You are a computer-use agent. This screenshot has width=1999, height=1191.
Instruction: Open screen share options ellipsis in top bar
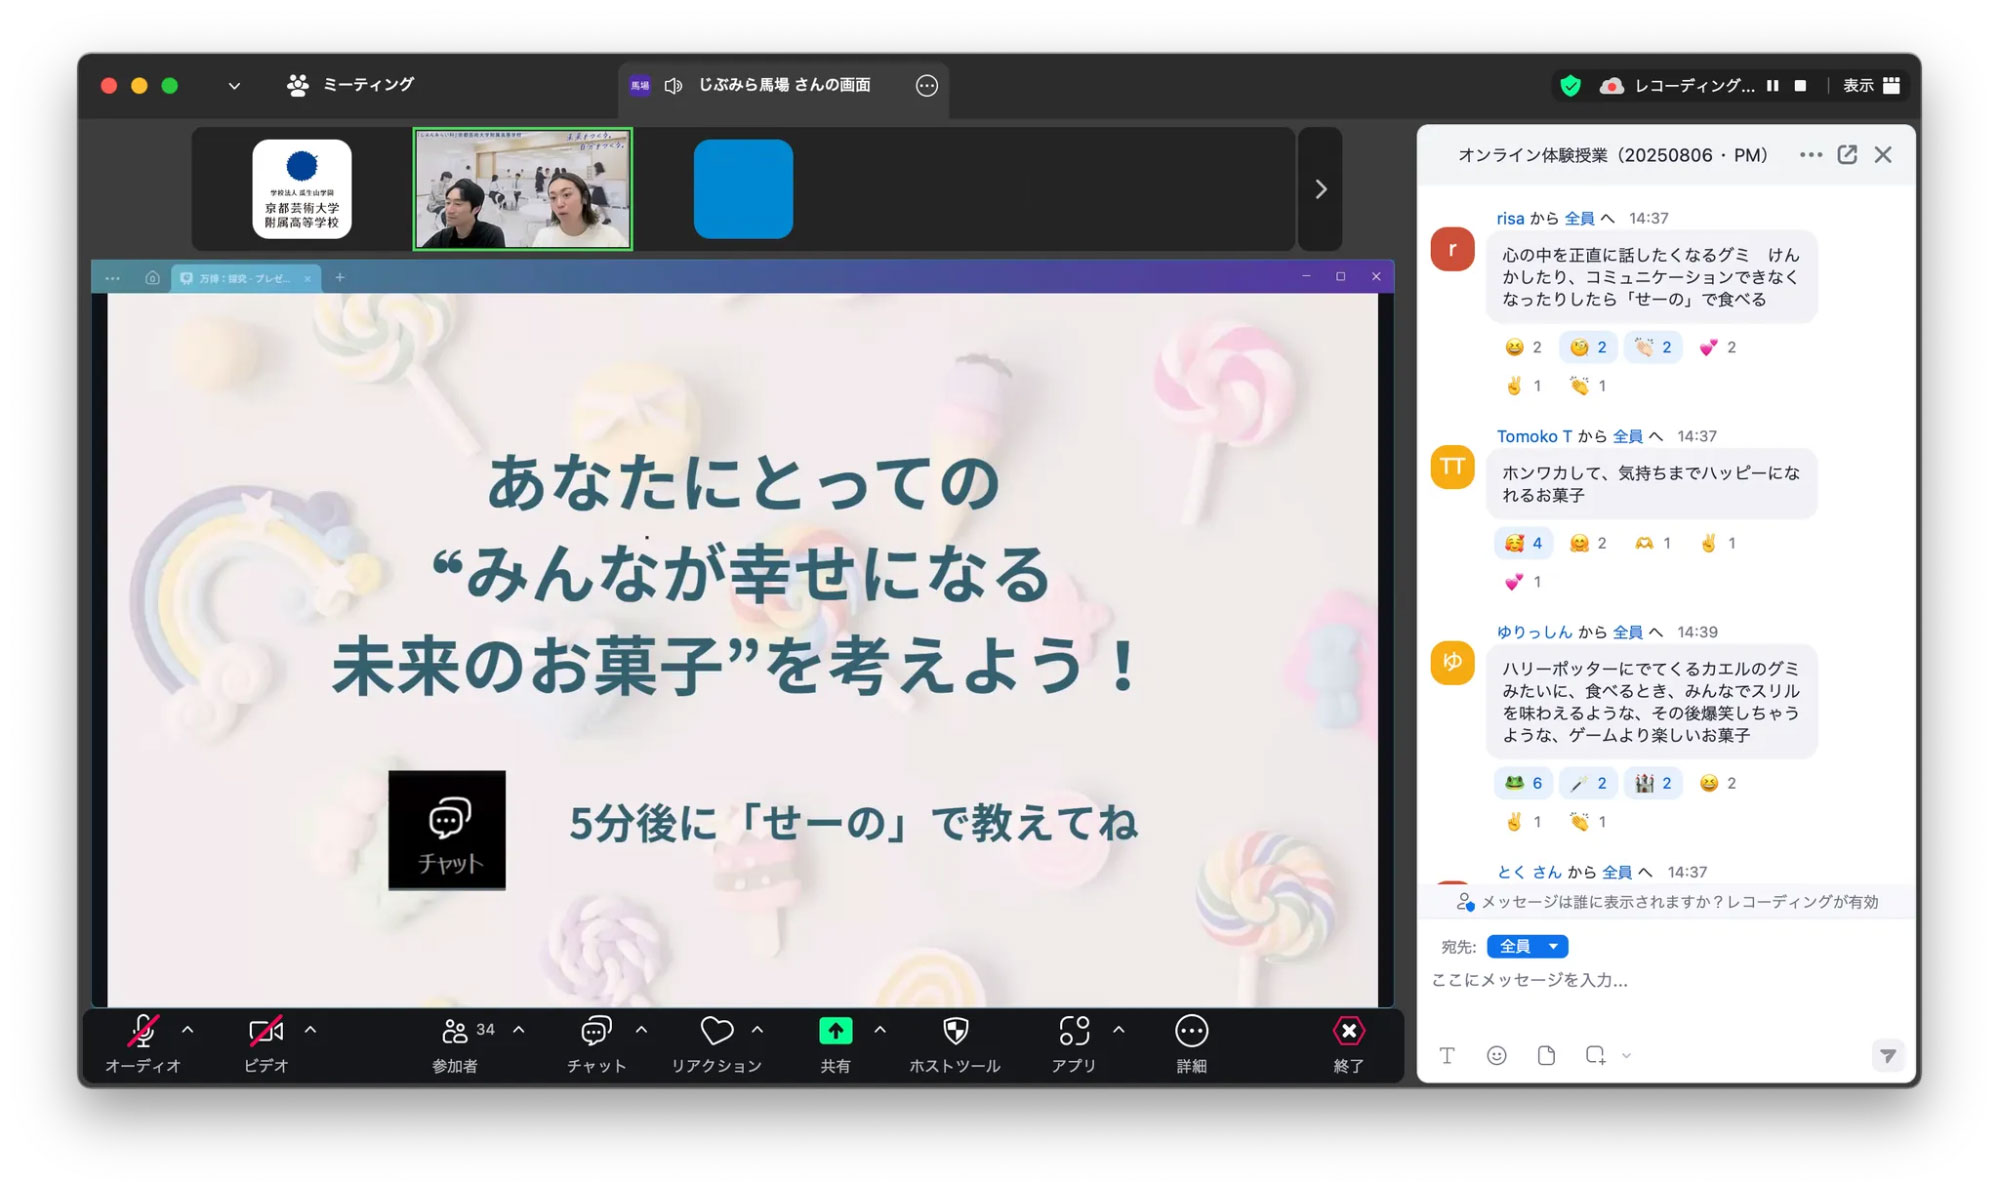pos(927,86)
